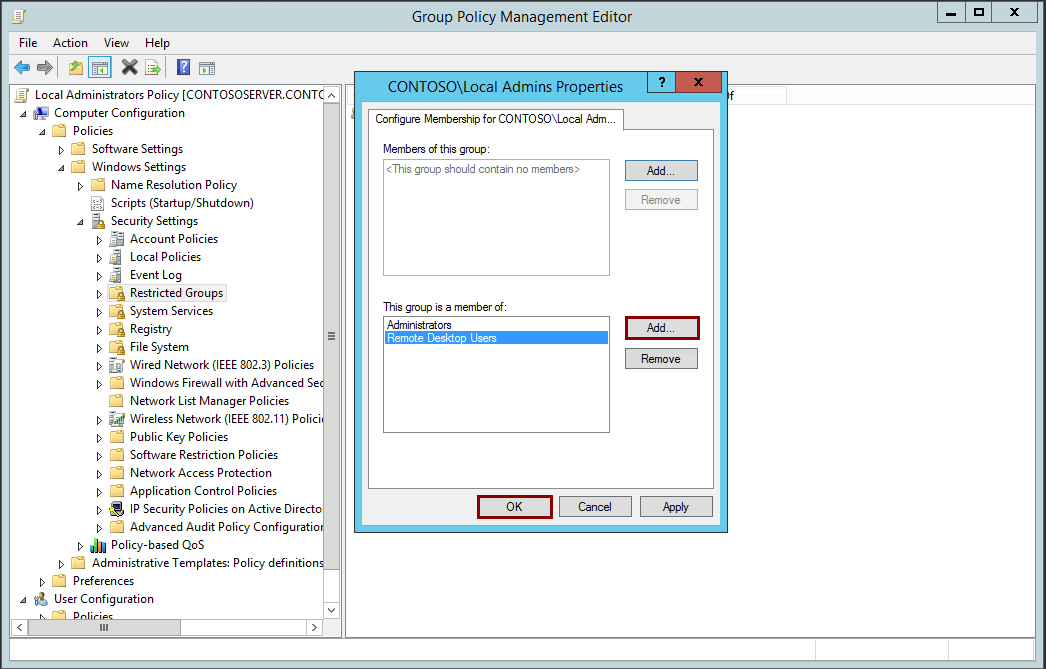Click the horizontal scrollbar below the tree
This screenshot has height=669, width=1046.
105,628
